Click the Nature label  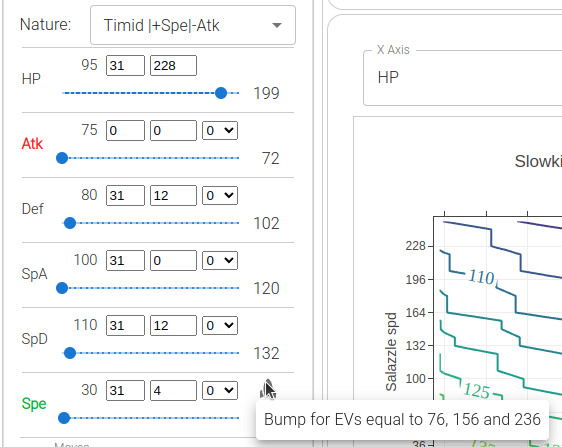point(46,25)
